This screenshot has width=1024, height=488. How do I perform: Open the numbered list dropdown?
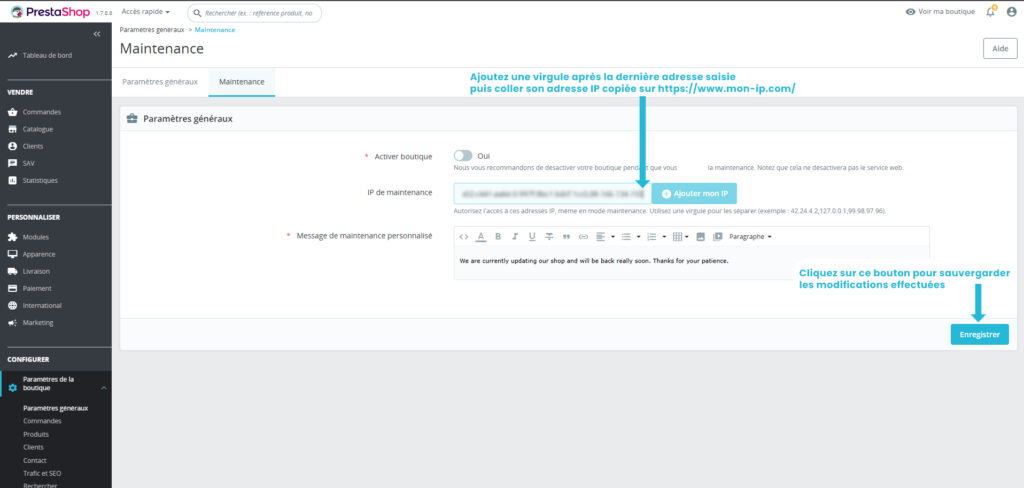pos(655,236)
